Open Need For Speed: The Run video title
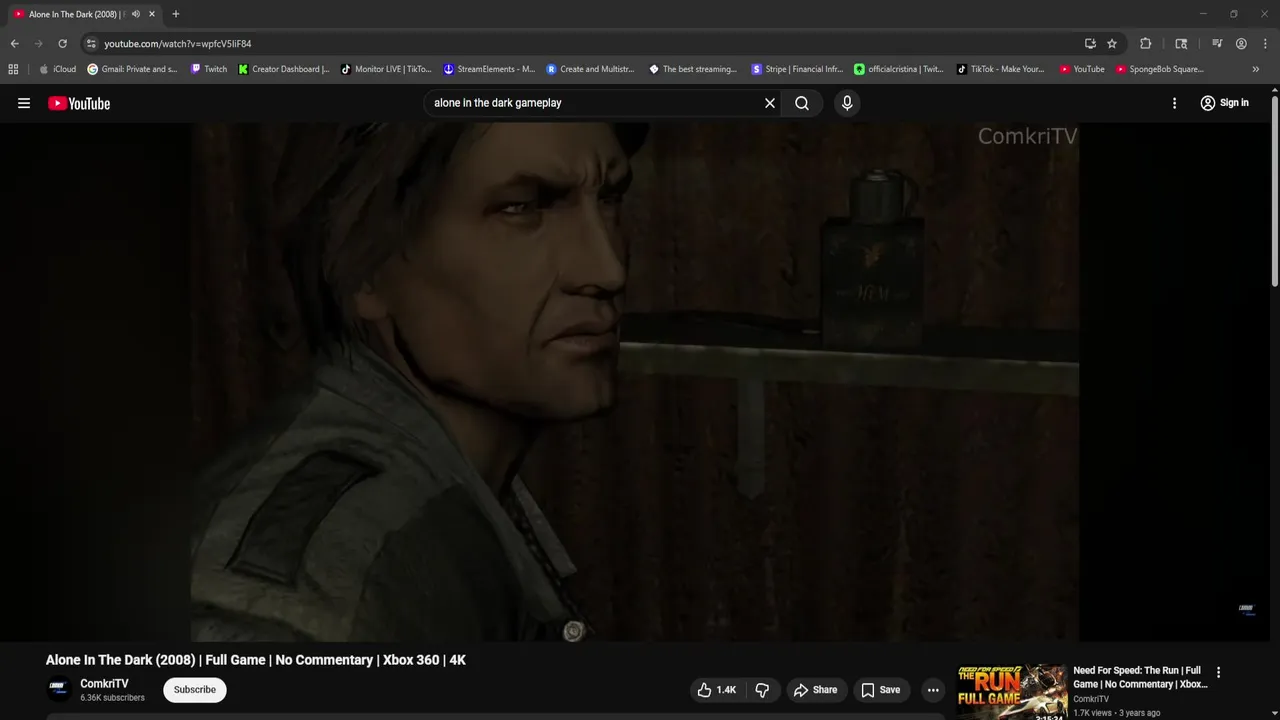This screenshot has height=720, width=1280. pyautogui.click(x=1140, y=677)
